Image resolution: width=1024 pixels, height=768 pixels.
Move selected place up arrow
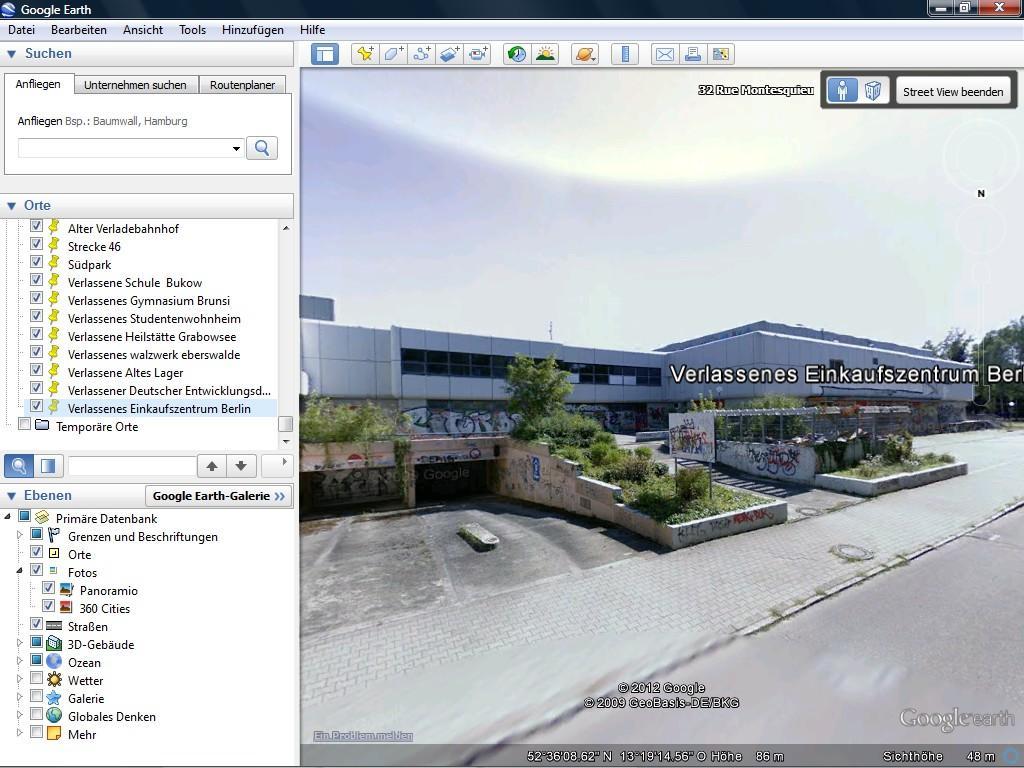pyautogui.click(x=212, y=466)
